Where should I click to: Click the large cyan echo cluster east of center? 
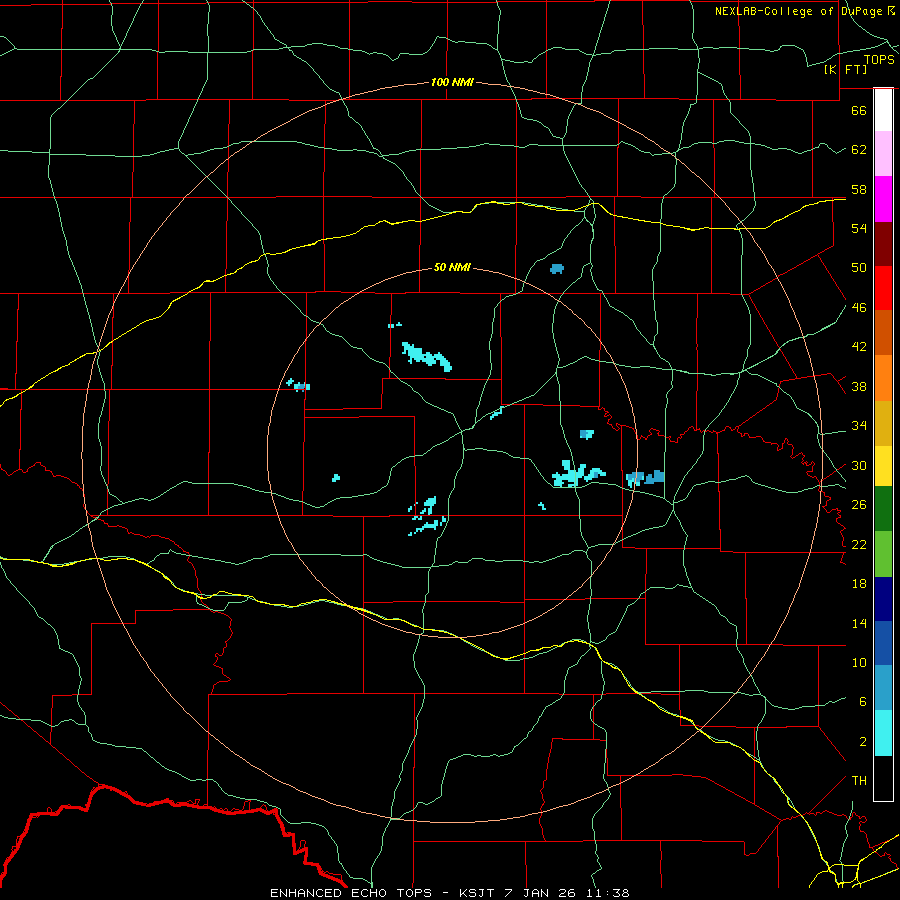tap(577, 474)
